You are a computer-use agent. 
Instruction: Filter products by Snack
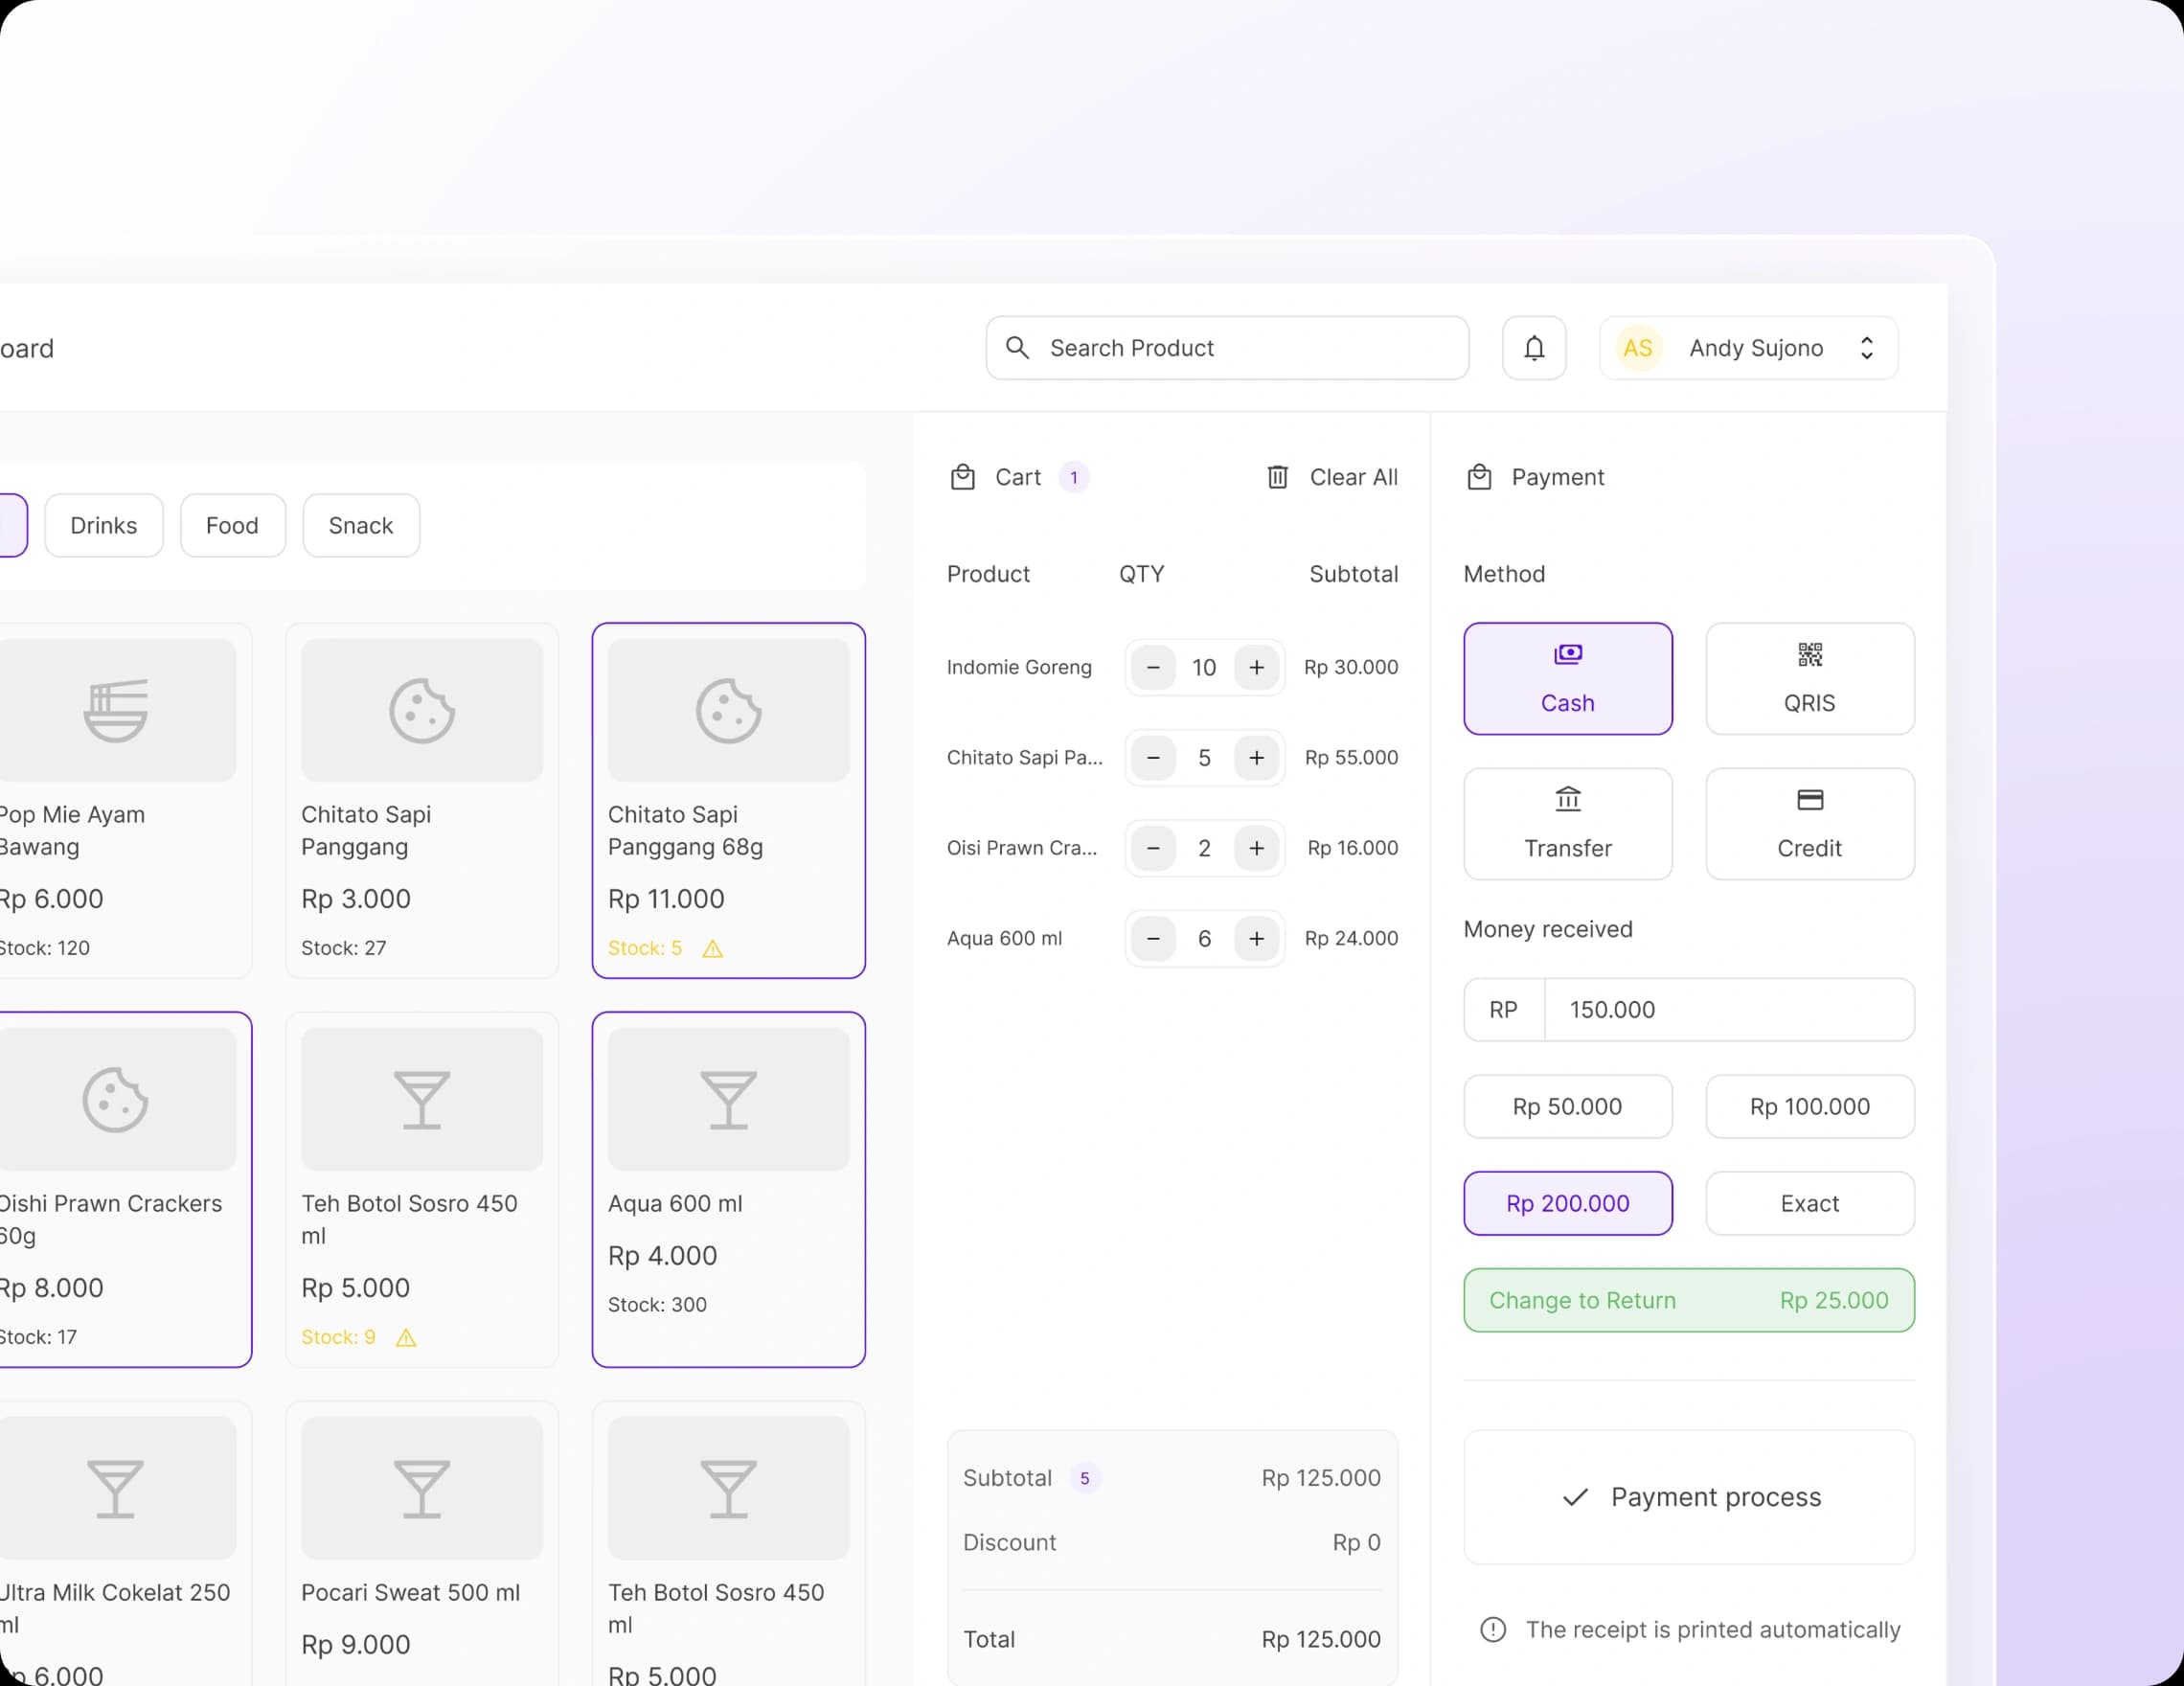click(x=361, y=525)
